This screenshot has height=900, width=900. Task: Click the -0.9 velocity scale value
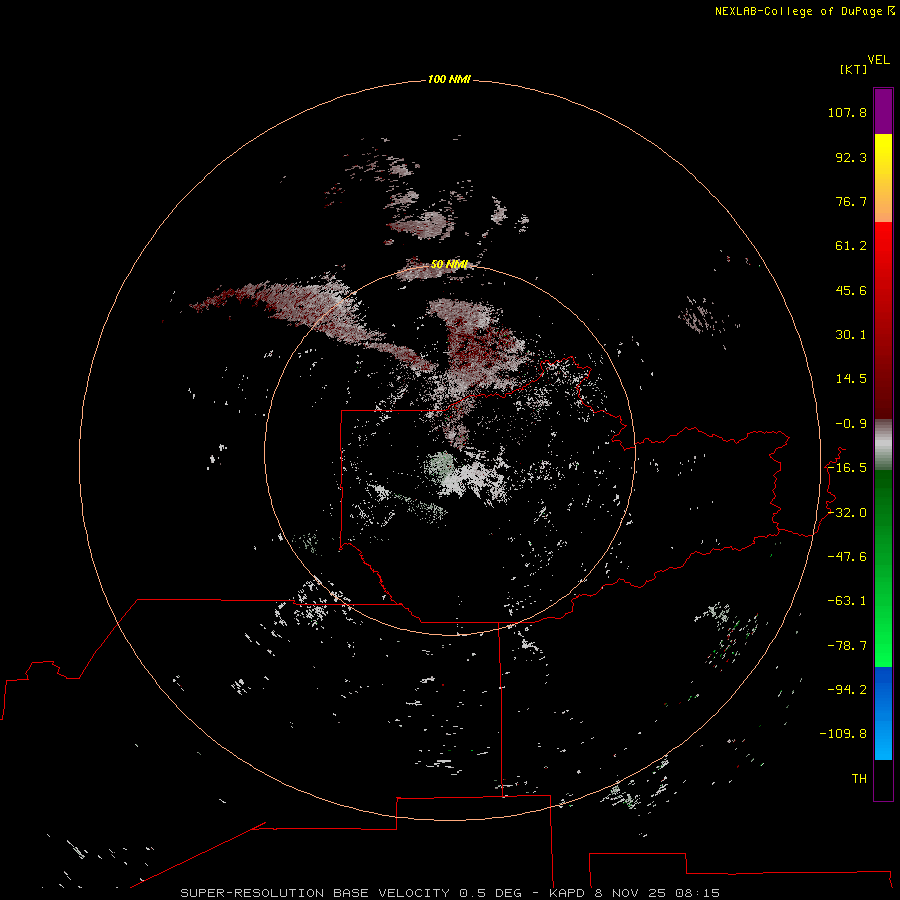(x=851, y=424)
